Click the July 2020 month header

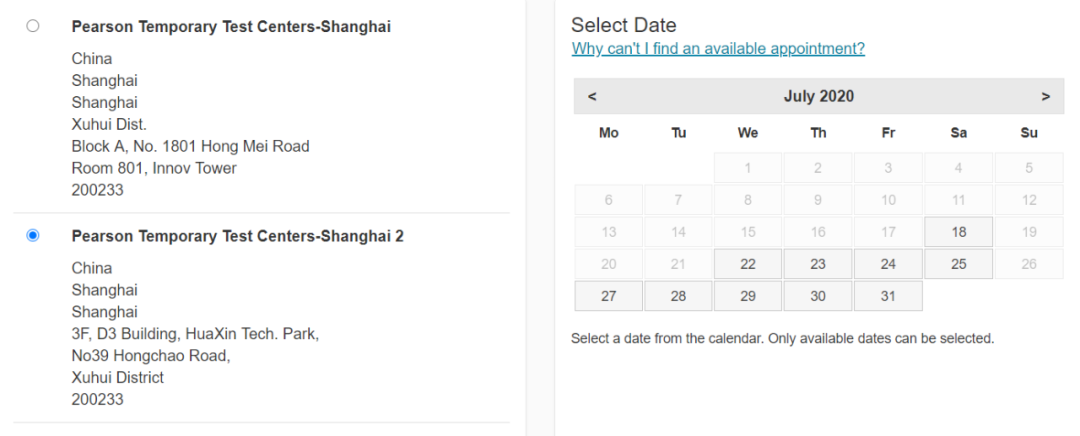coord(818,97)
